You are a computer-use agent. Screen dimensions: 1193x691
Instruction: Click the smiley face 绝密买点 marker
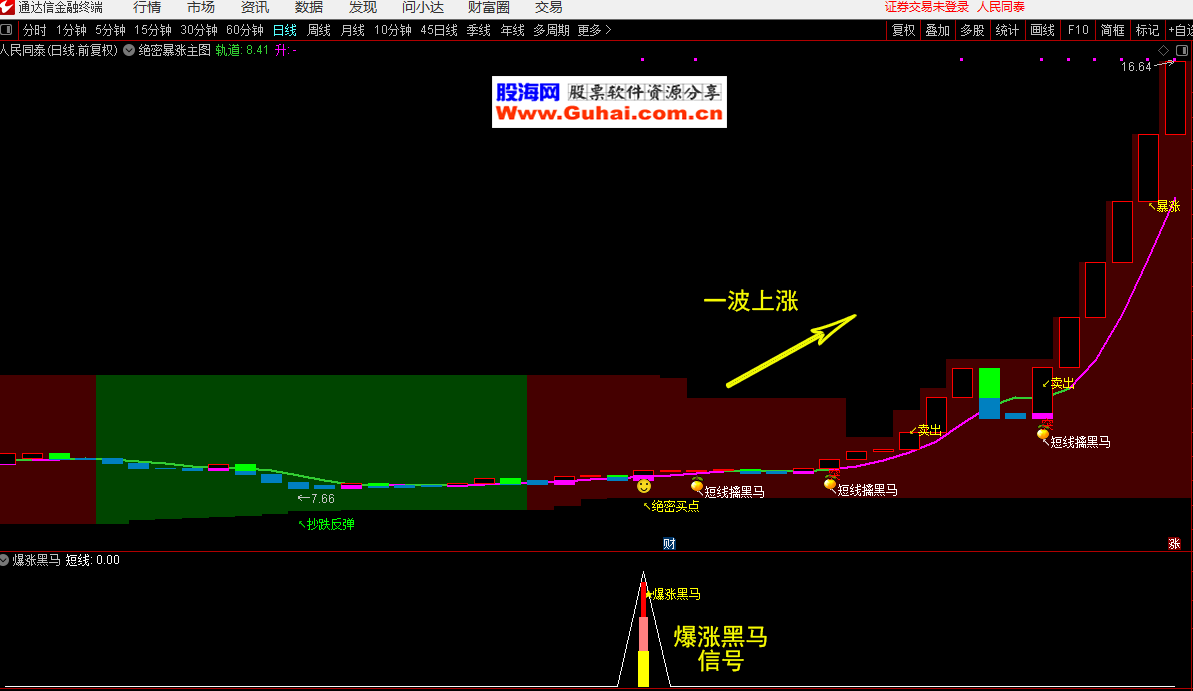coord(643,486)
